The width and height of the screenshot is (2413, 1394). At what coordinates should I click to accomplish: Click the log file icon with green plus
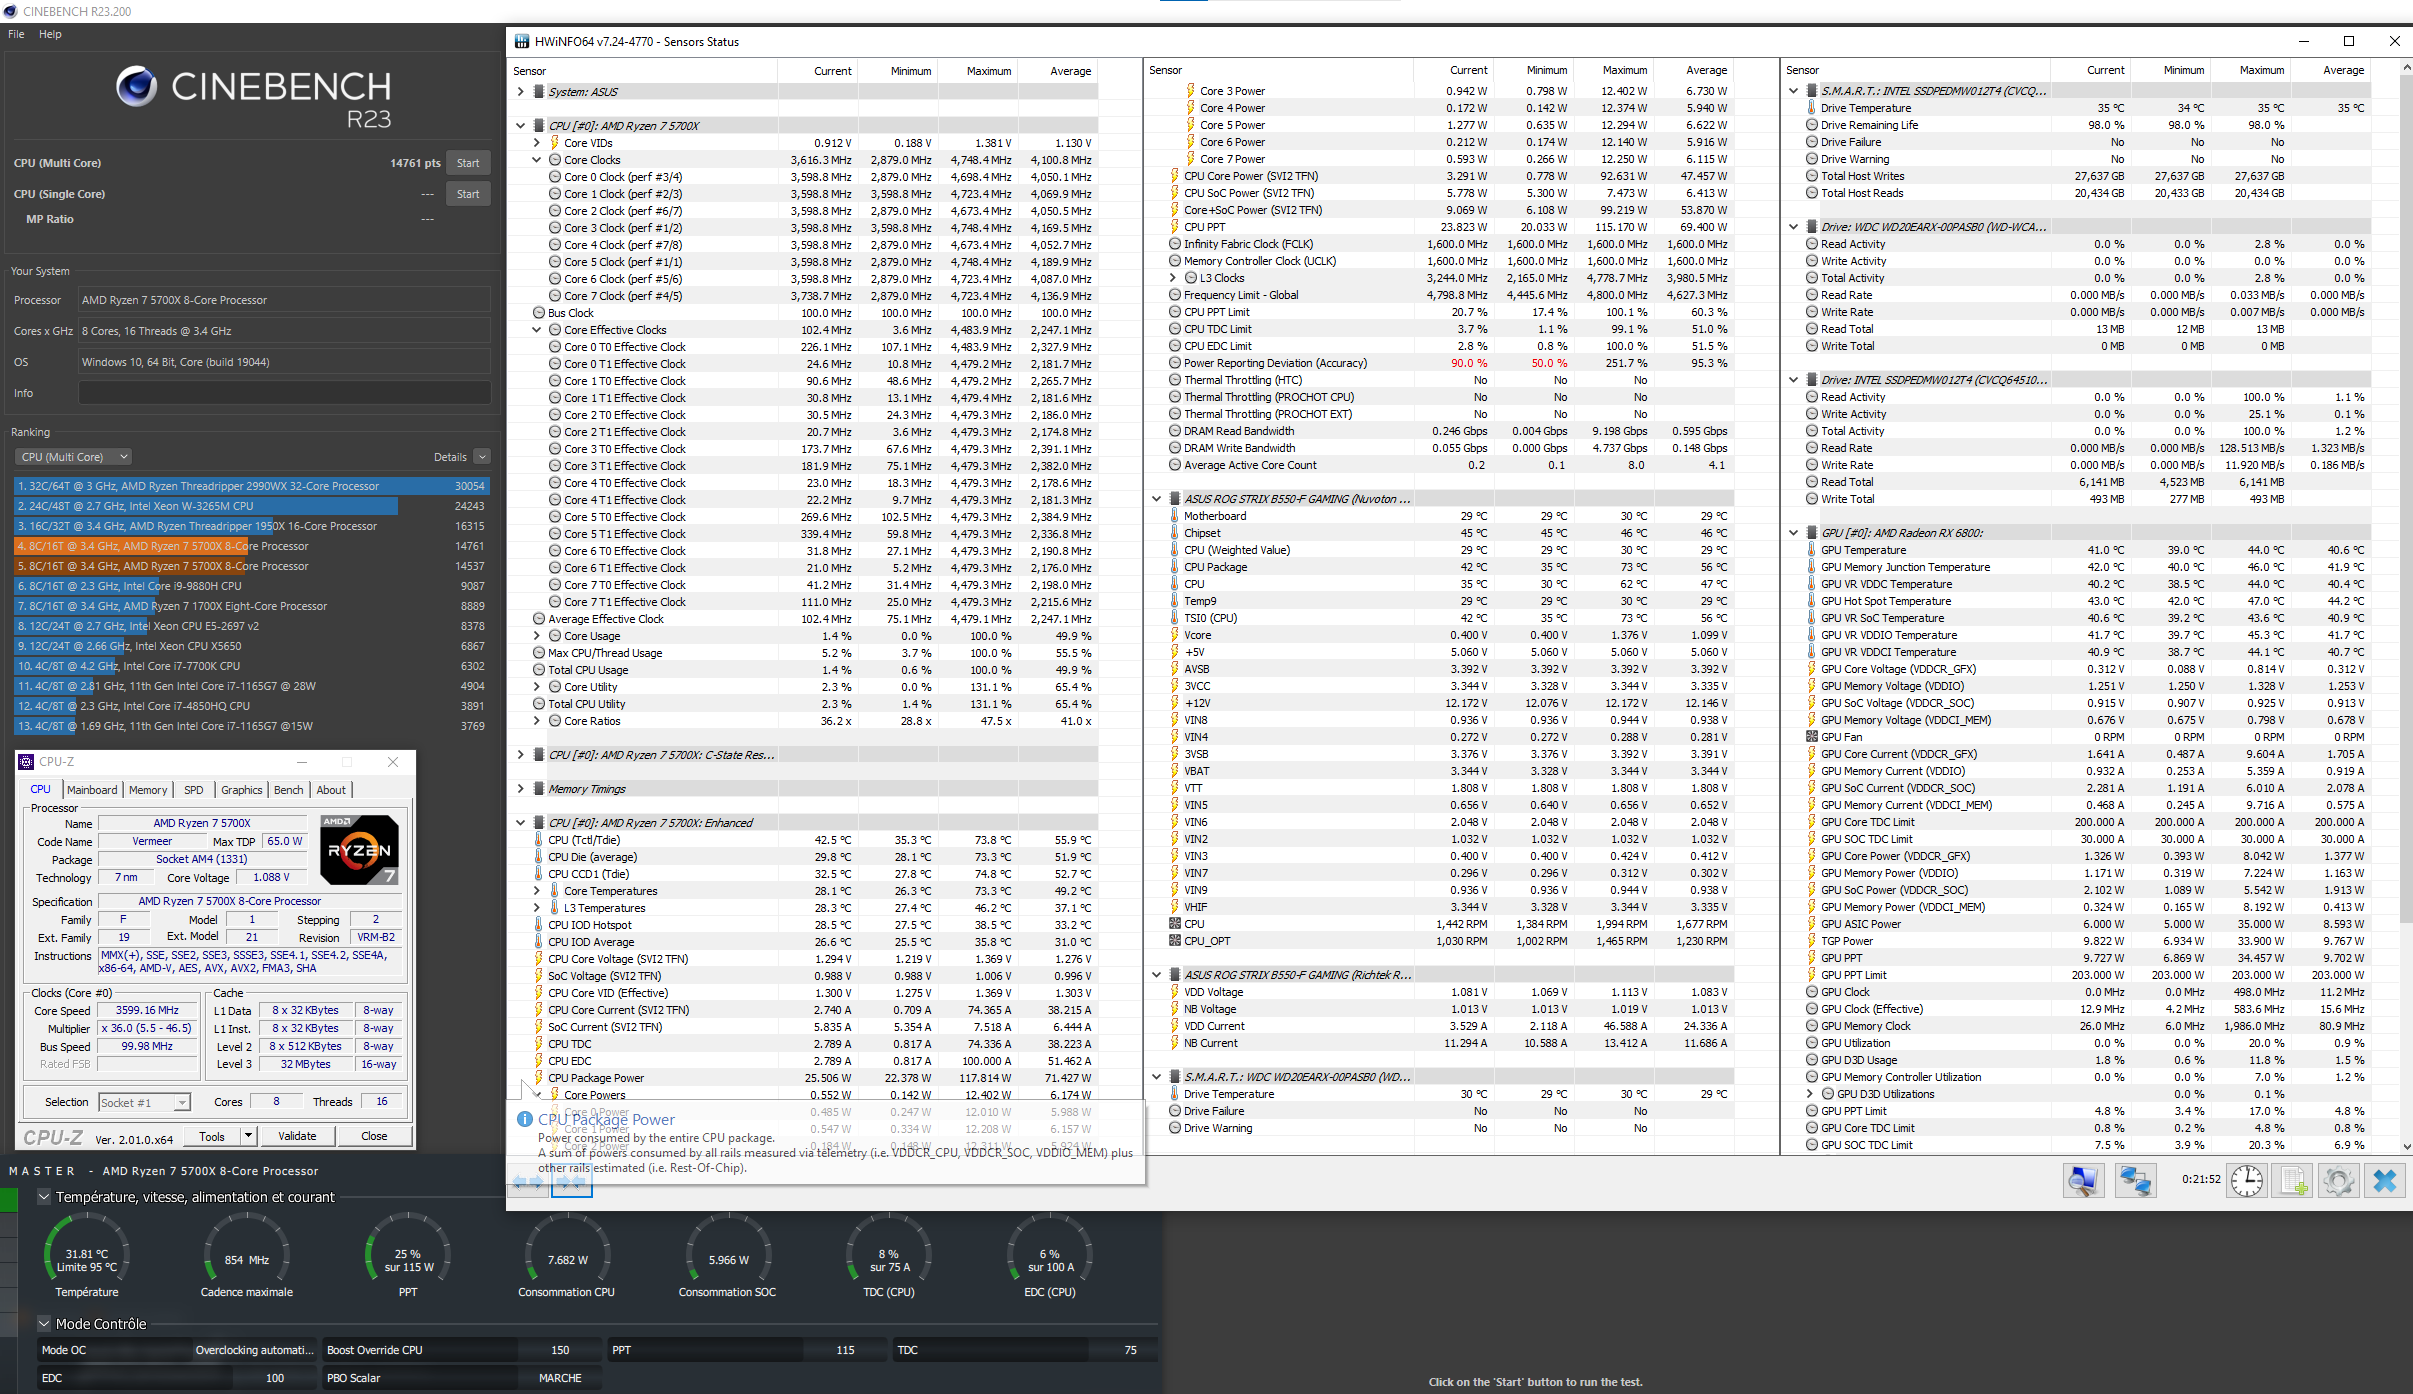(x=2294, y=1180)
